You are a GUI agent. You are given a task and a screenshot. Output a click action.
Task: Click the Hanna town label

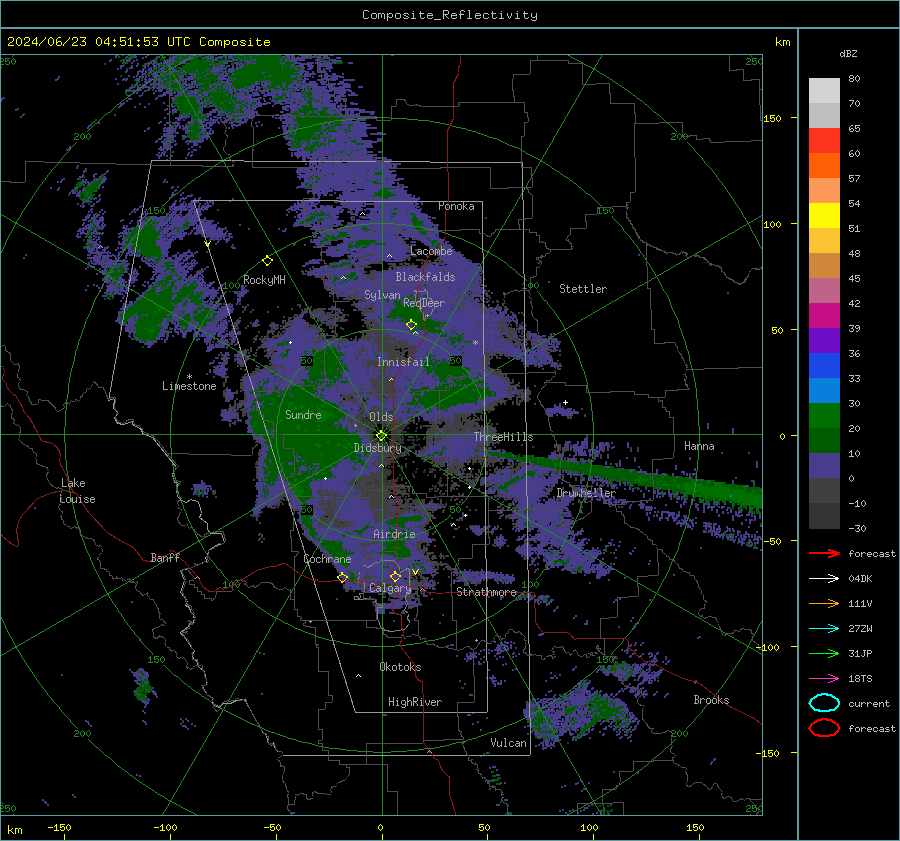pyautogui.click(x=699, y=446)
